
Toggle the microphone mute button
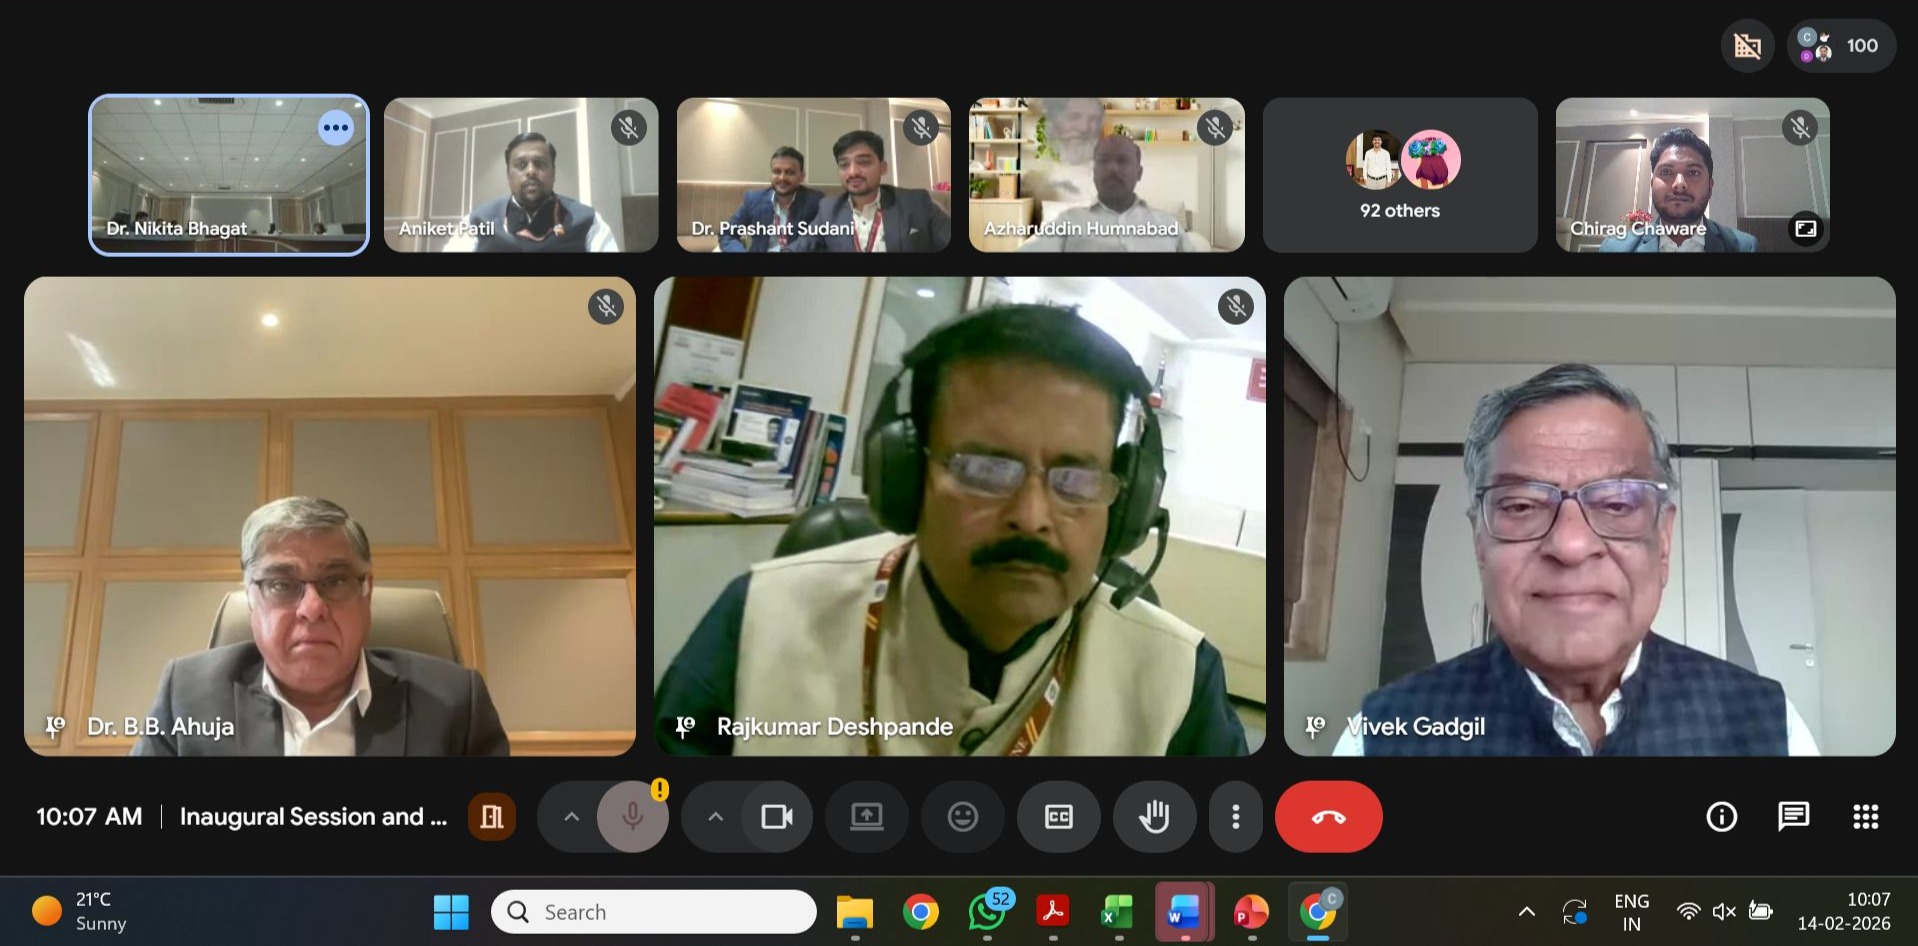click(632, 817)
